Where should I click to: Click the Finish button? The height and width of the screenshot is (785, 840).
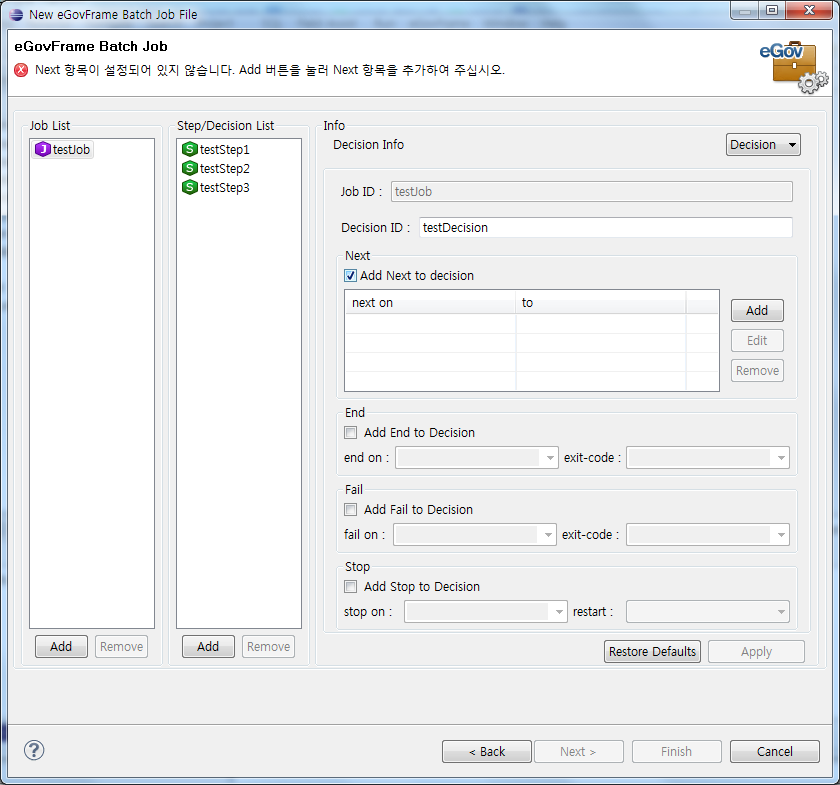(x=677, y=752)
